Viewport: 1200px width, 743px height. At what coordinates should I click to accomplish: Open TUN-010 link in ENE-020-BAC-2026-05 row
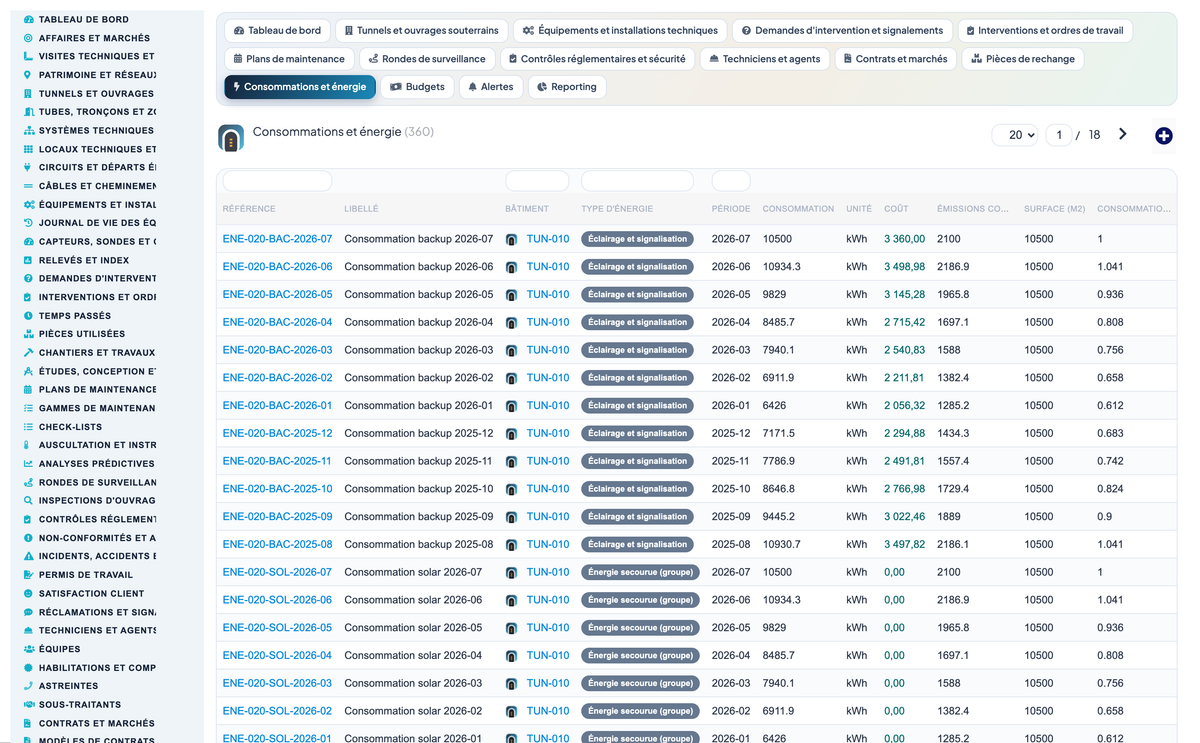tap(548, 295)
